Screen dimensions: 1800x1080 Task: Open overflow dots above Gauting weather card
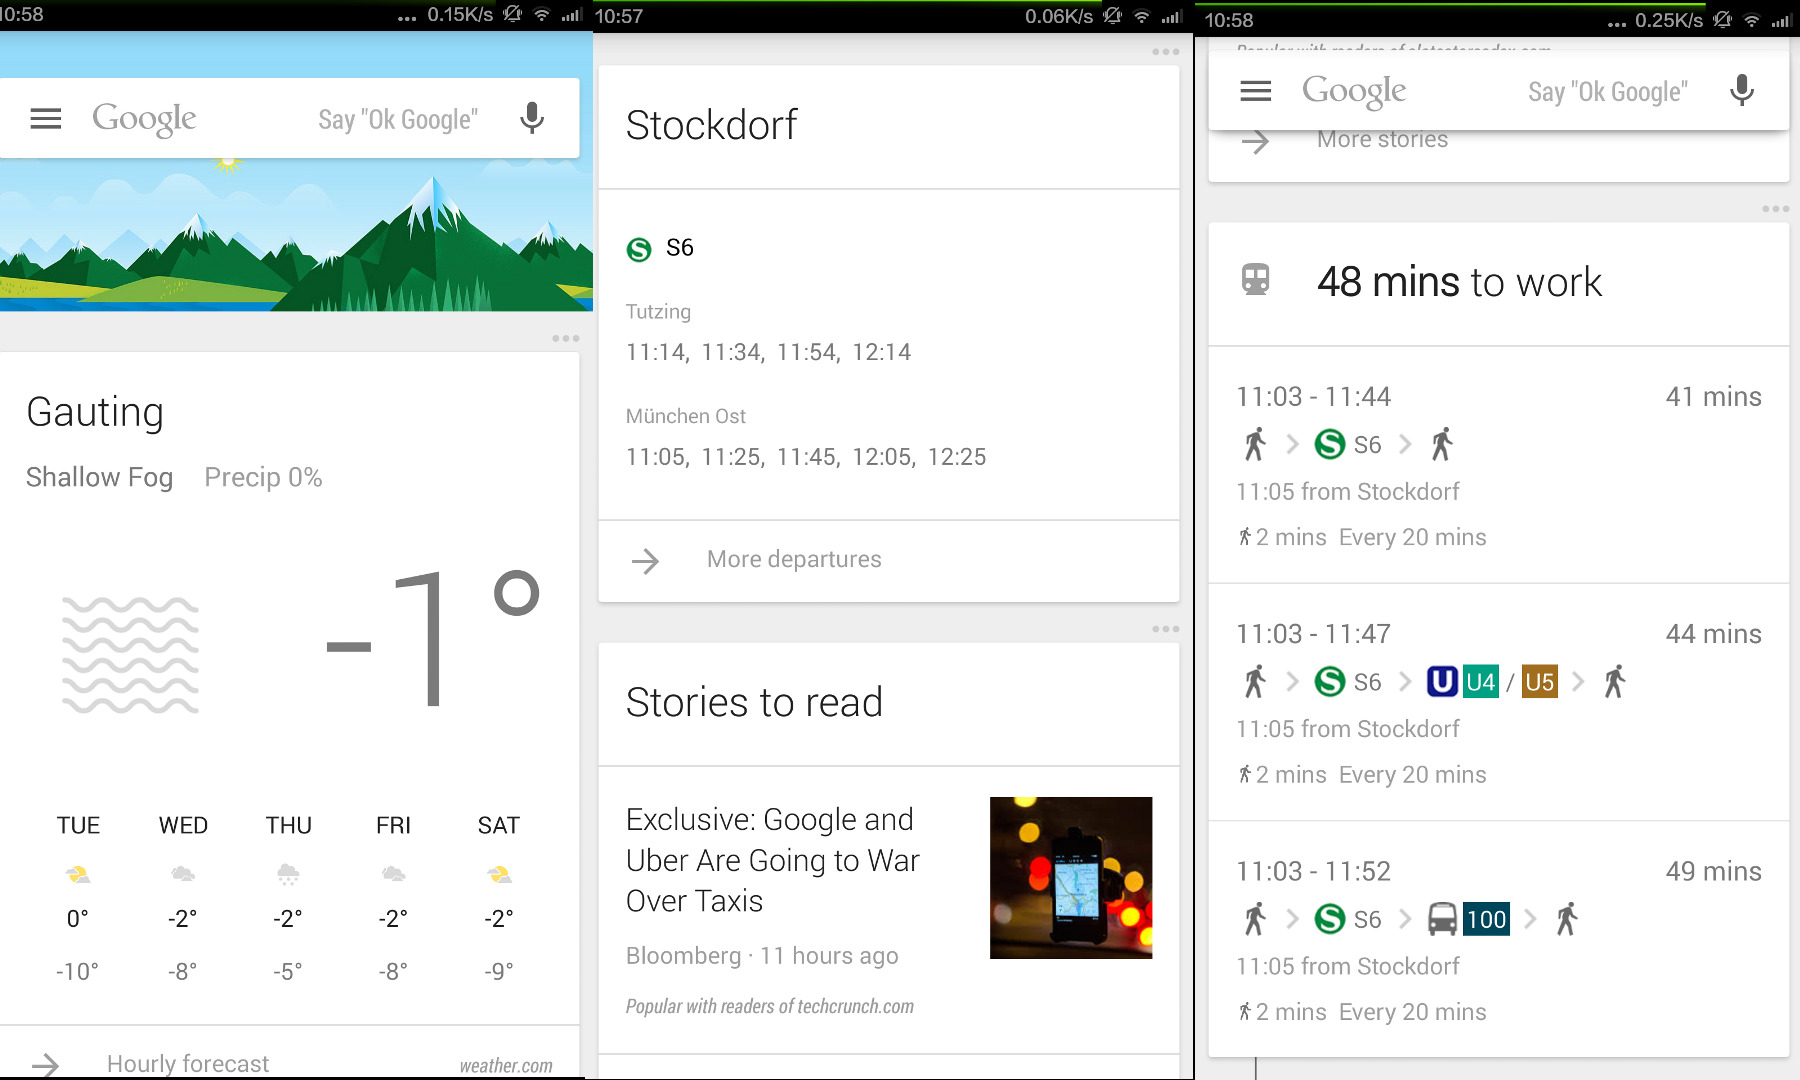[x=565, y=338]
